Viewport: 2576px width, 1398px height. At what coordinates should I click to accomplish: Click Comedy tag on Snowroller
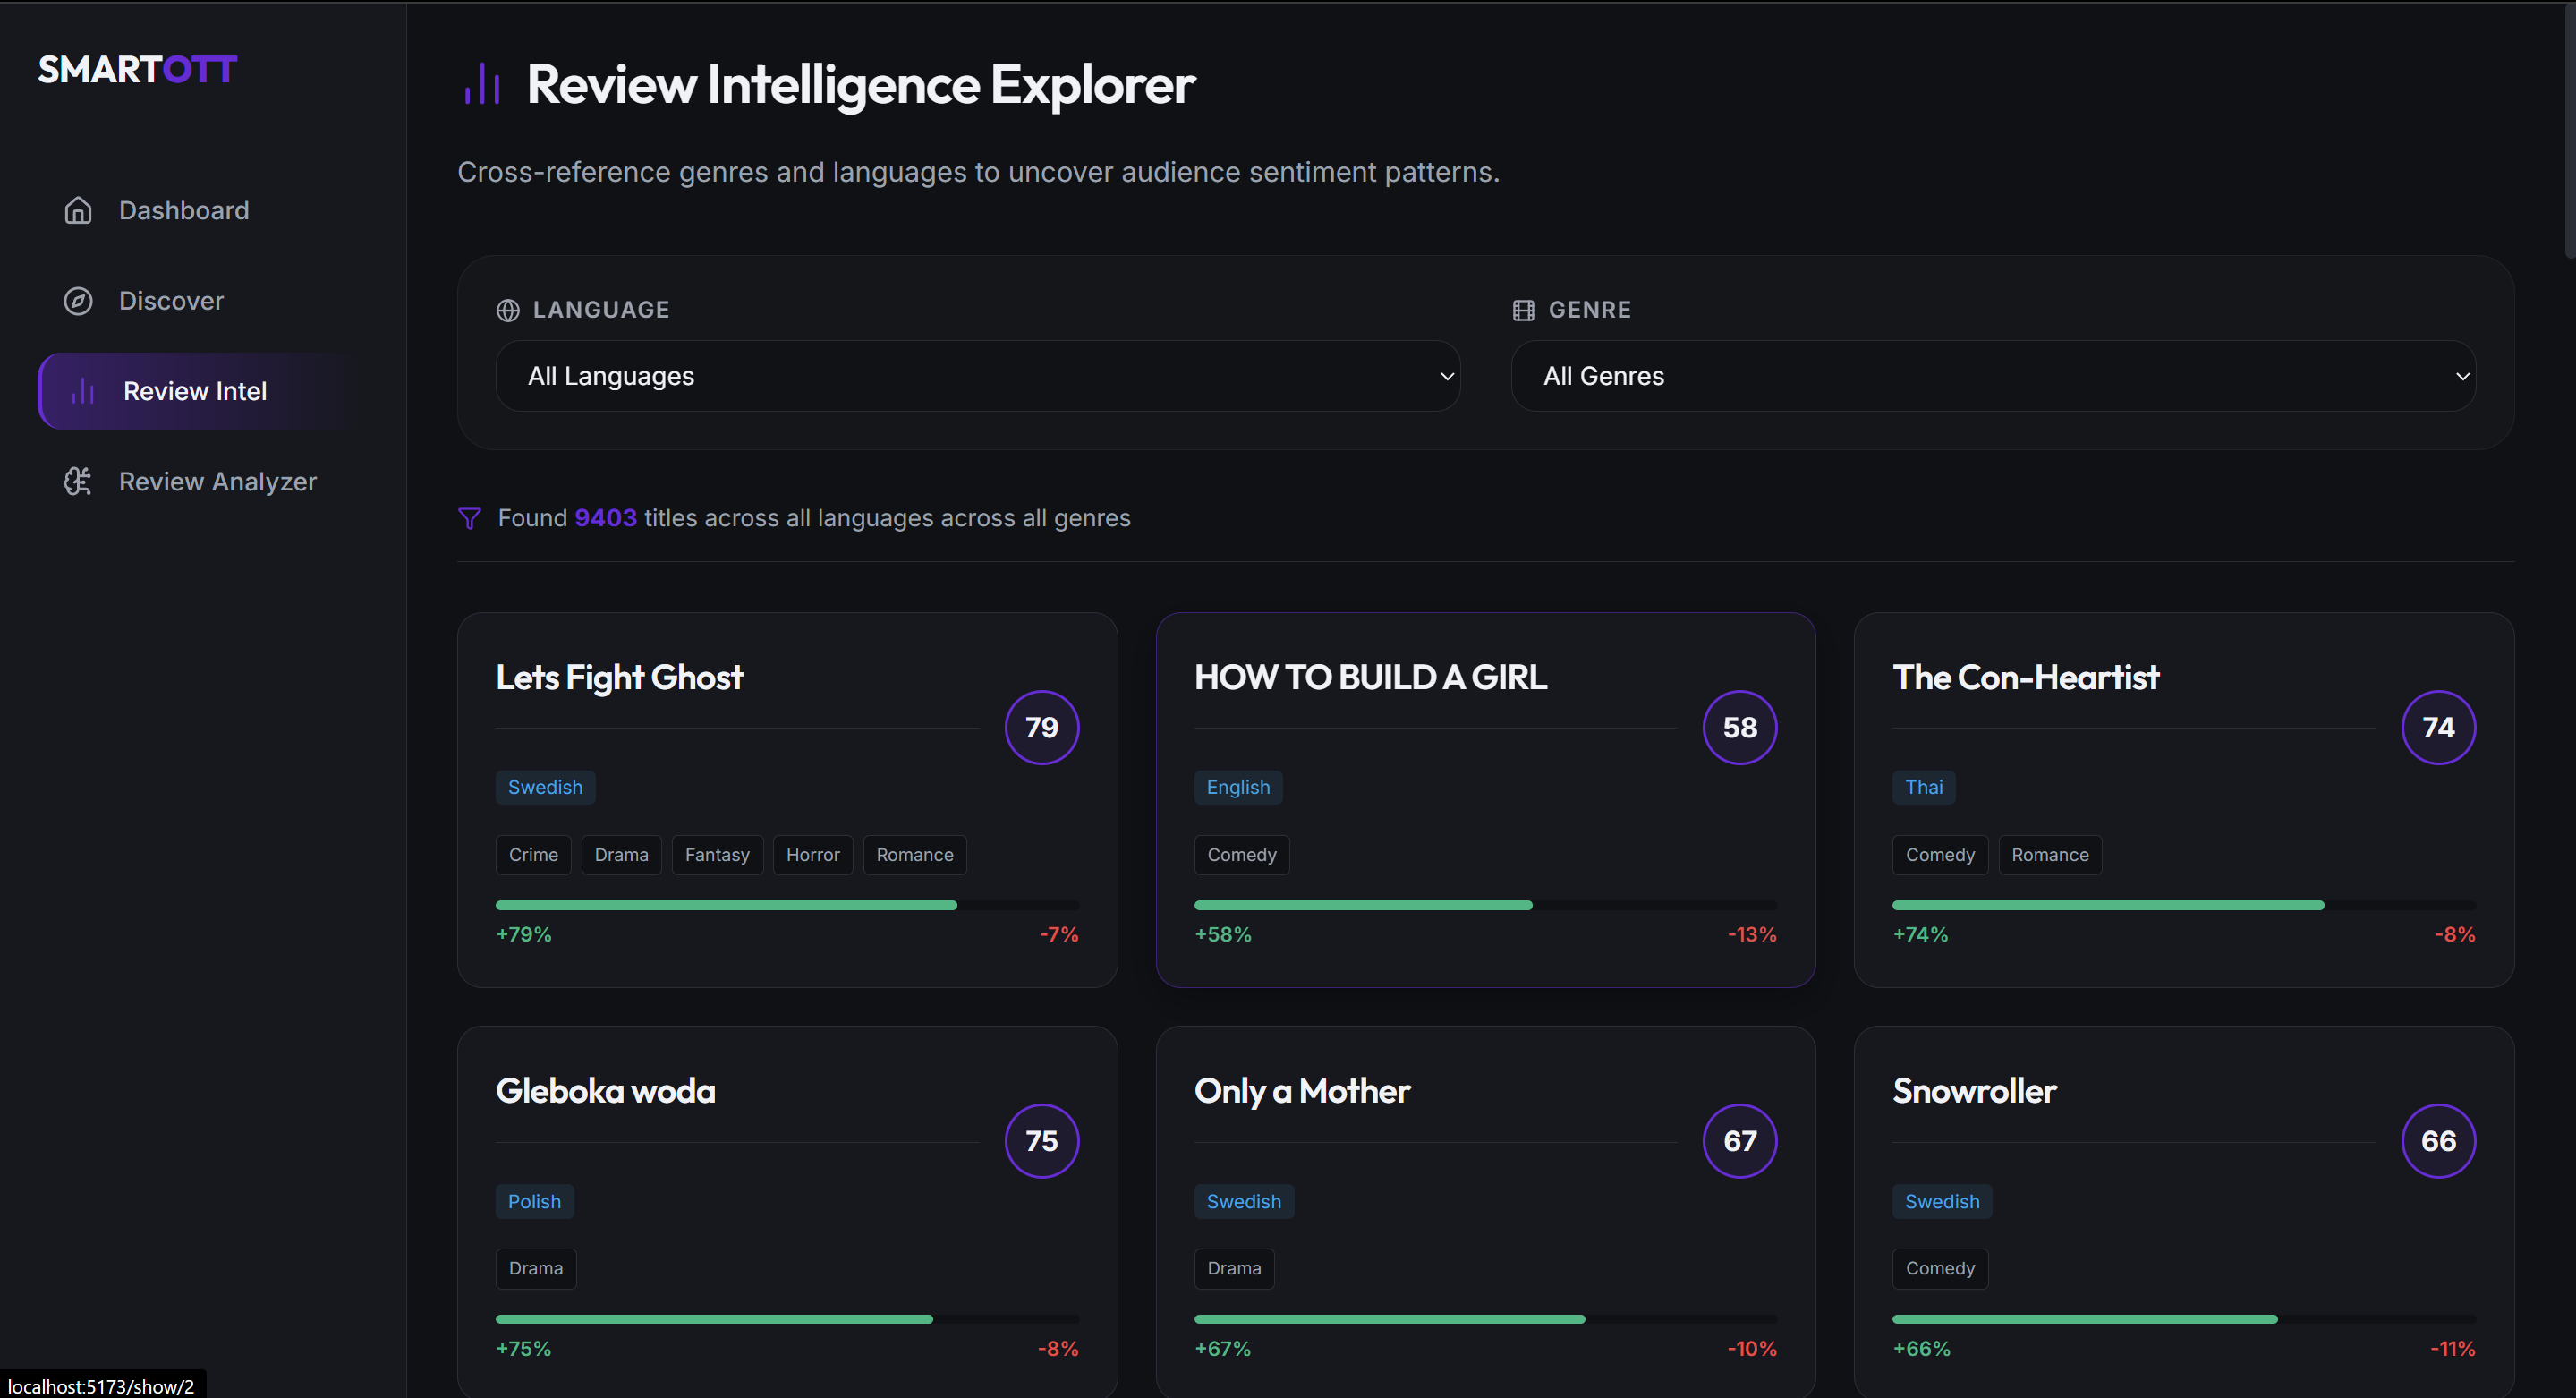coord(1940,1268)
